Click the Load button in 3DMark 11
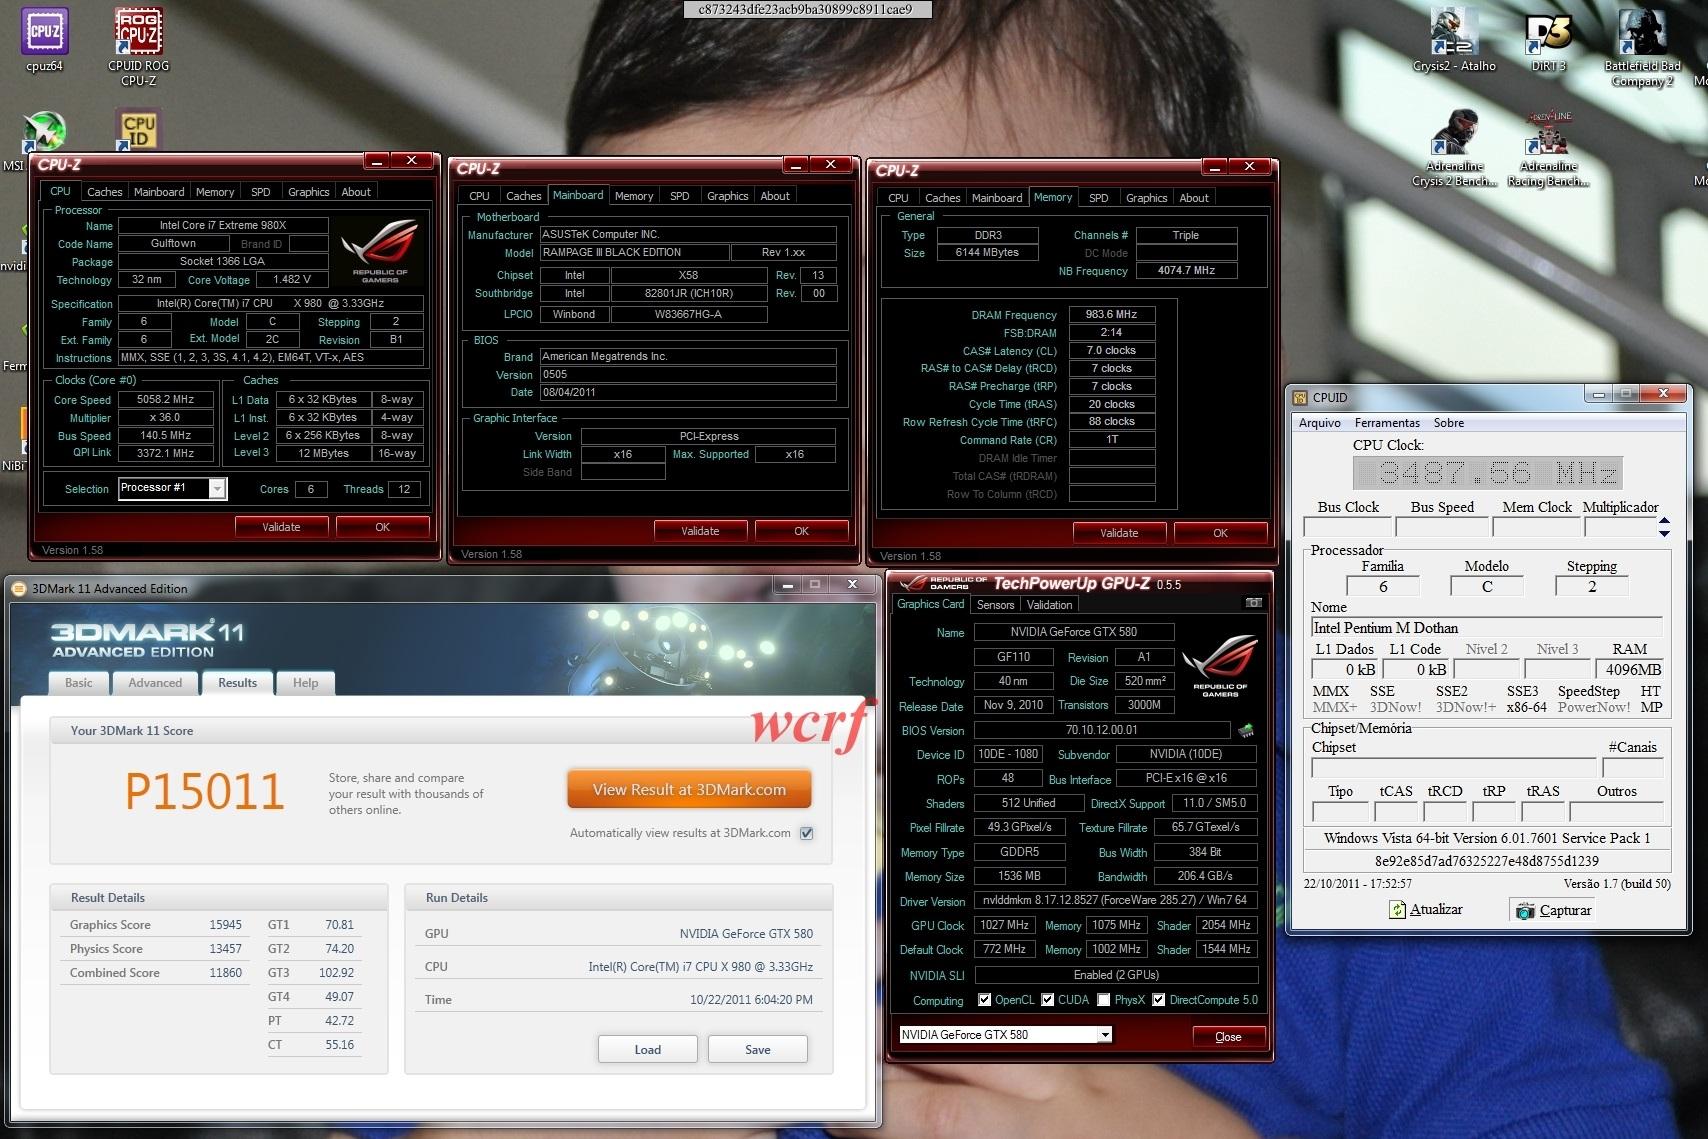The width and height of the screenshot is (1708, 1139). 647,1049
